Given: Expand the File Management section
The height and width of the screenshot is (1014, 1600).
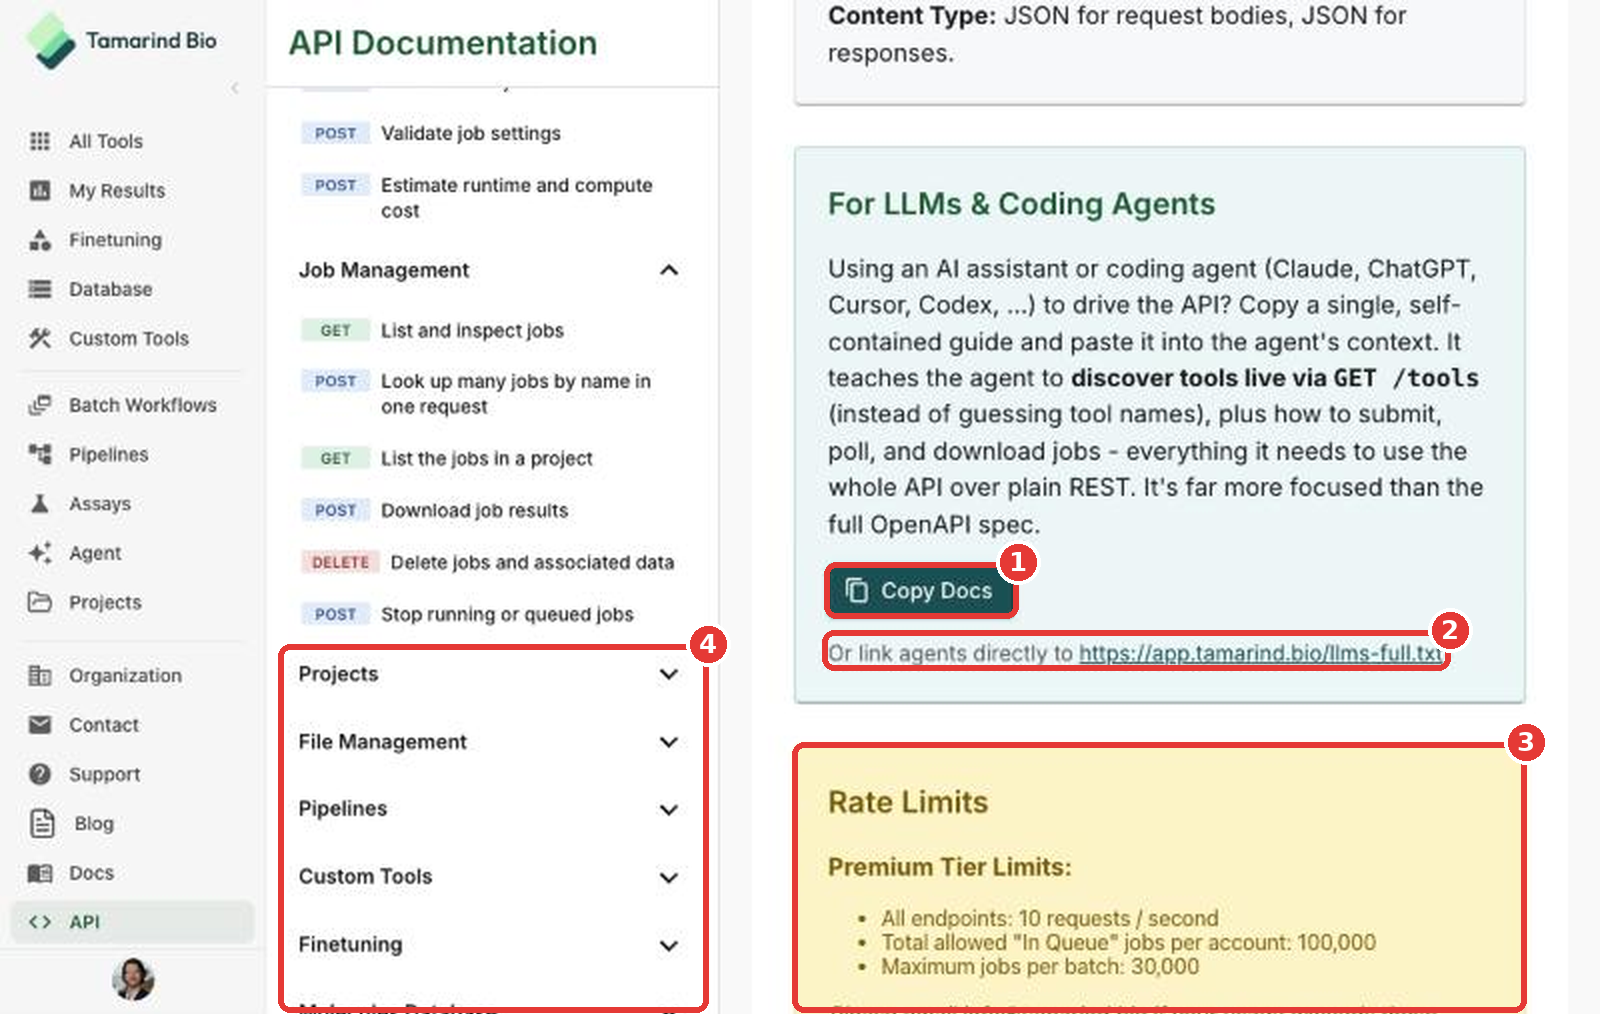Looking at the screenshot, I should pos(669,742).
